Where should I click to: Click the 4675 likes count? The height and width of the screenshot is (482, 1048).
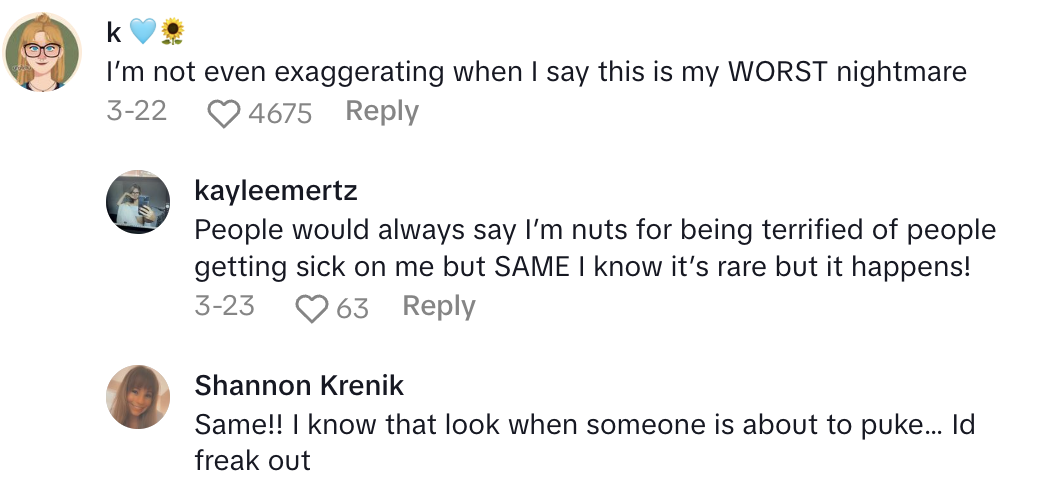280,113
